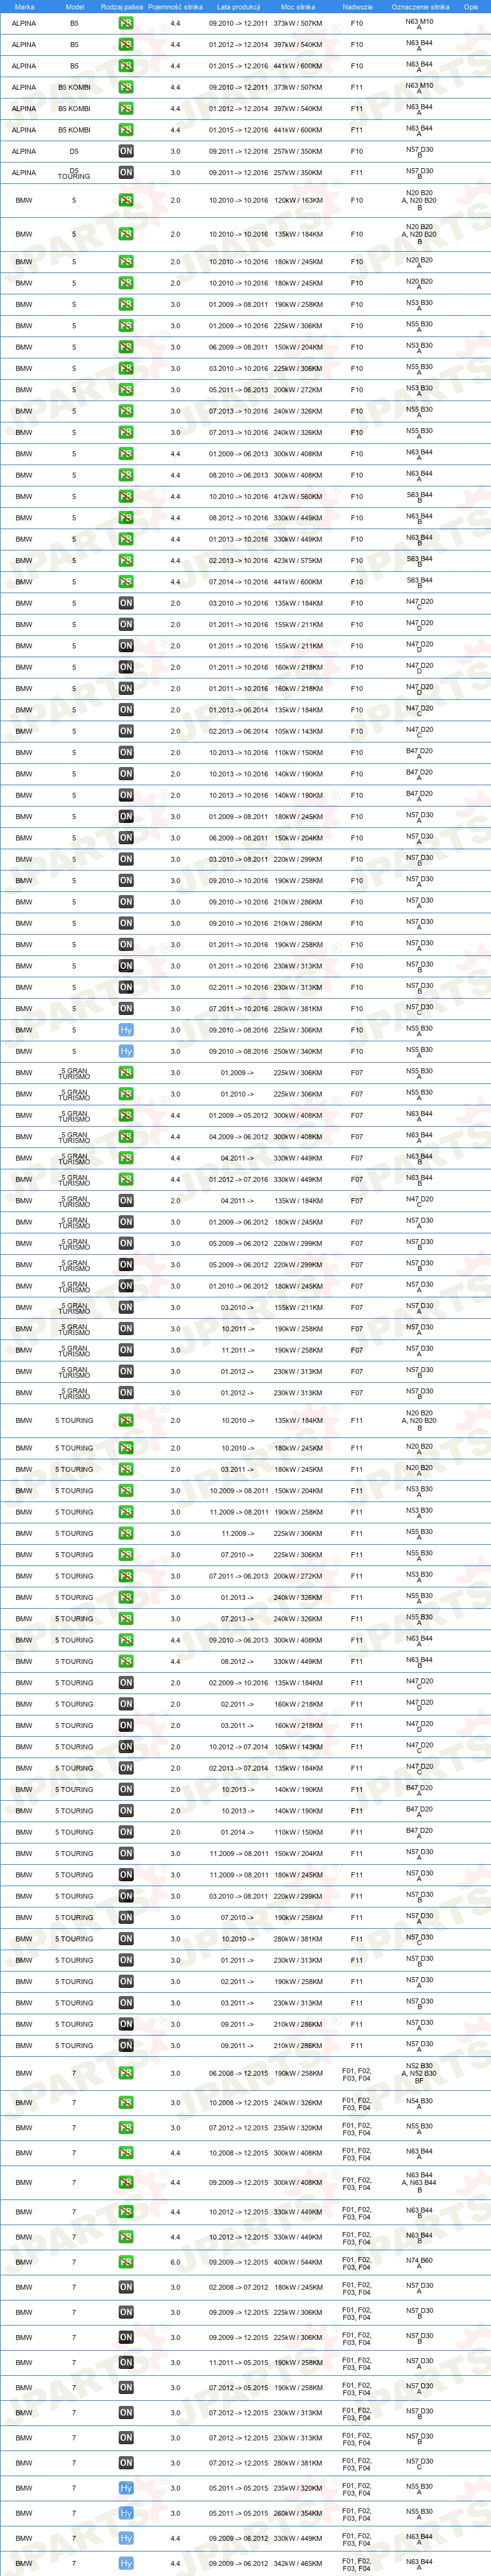This screenshot has height=2576, width=491.
Task: Click diesel ON icon in ALPINA D5 TOURING row
Action: click(126, 173)
